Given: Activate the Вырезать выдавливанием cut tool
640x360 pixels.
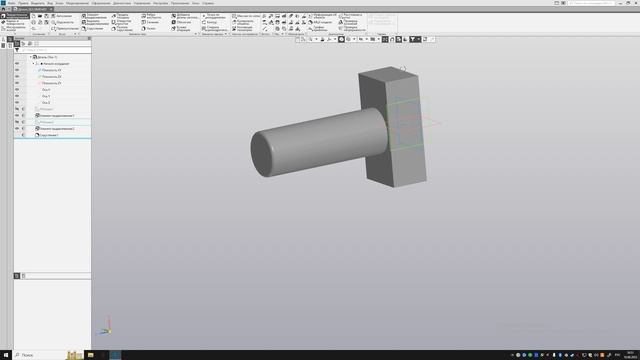Looking at the screenshot, I should point(95,22).
